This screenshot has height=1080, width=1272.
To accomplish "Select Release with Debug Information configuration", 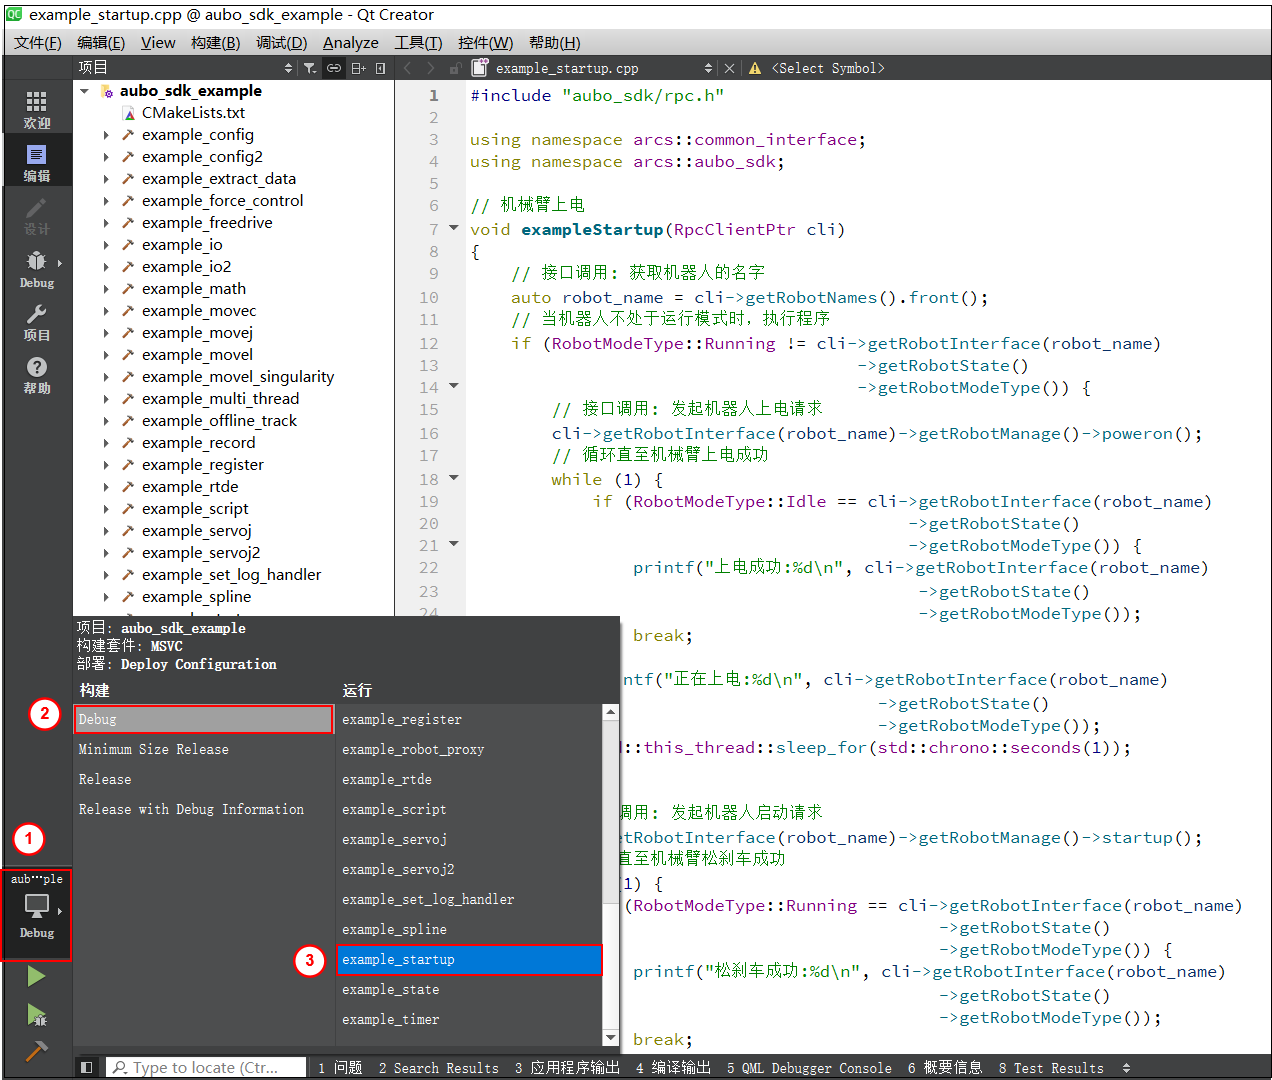I will tap(204, 809).
